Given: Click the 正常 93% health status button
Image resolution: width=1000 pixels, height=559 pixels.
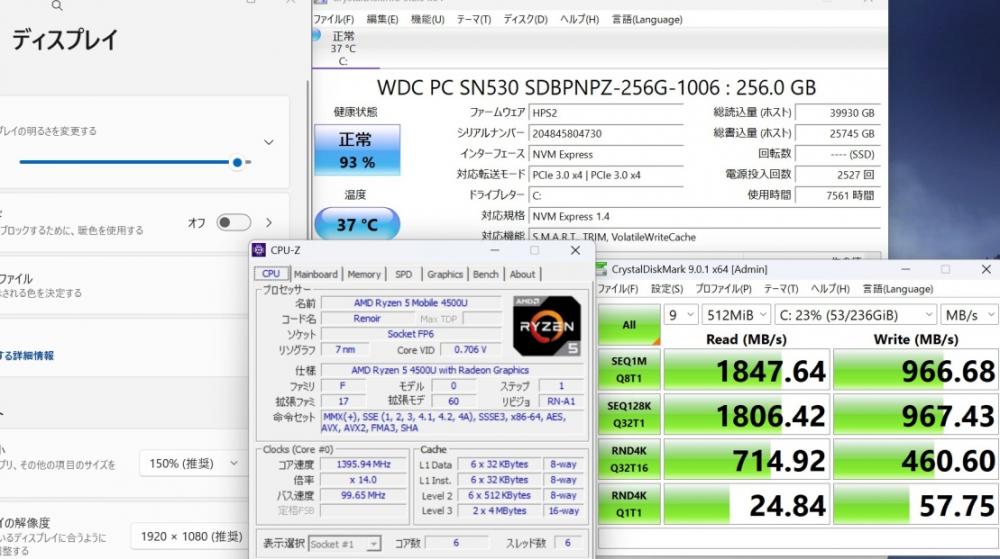Looking at the screenshot, I should coord(357,150).
